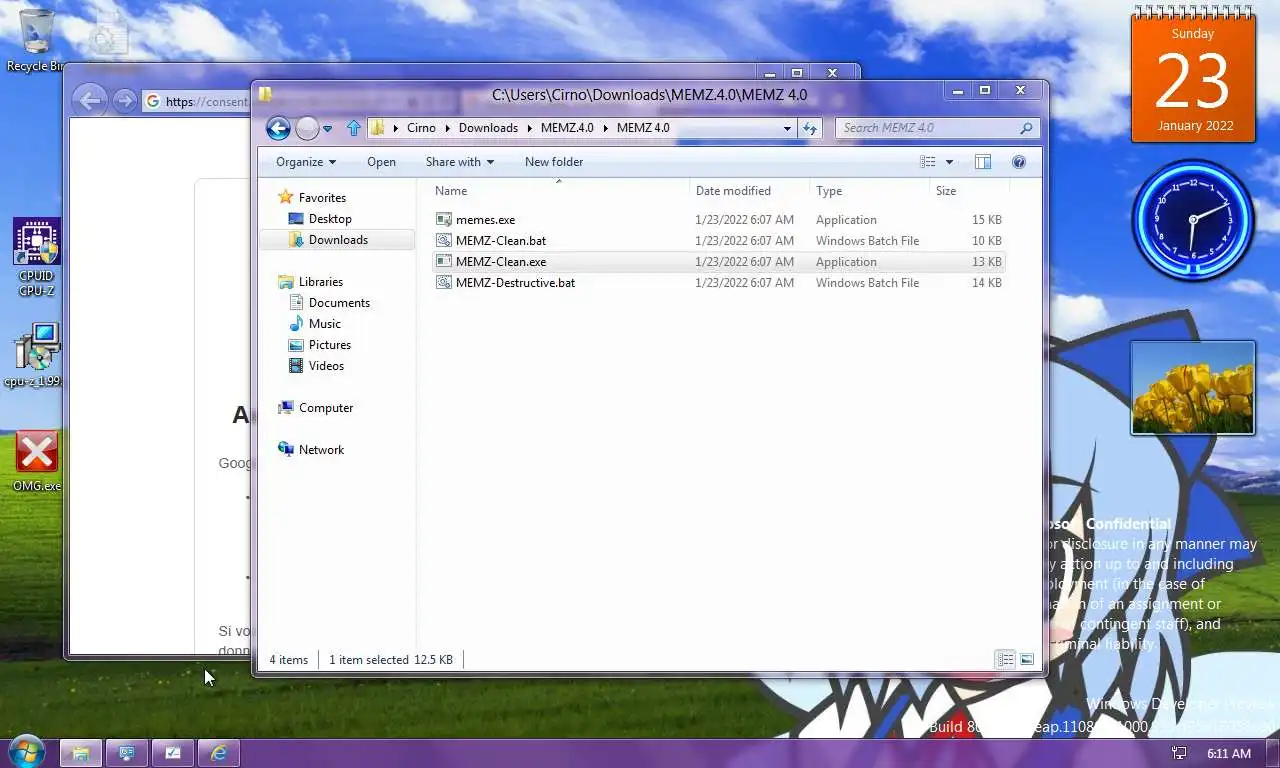Image resolution: width=1280 pixels, height=768 pixels.
Task: Open the Recycle Bin desktop icon
Action: pos(36,40)
